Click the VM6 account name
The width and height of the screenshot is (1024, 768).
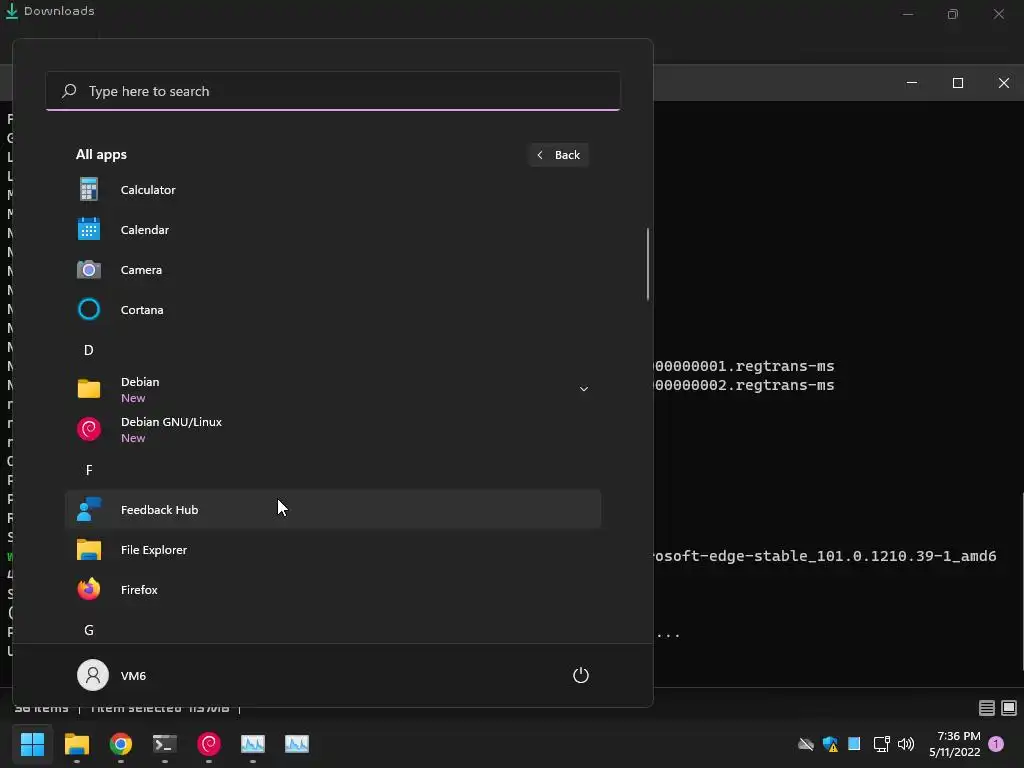click(133, 675)
